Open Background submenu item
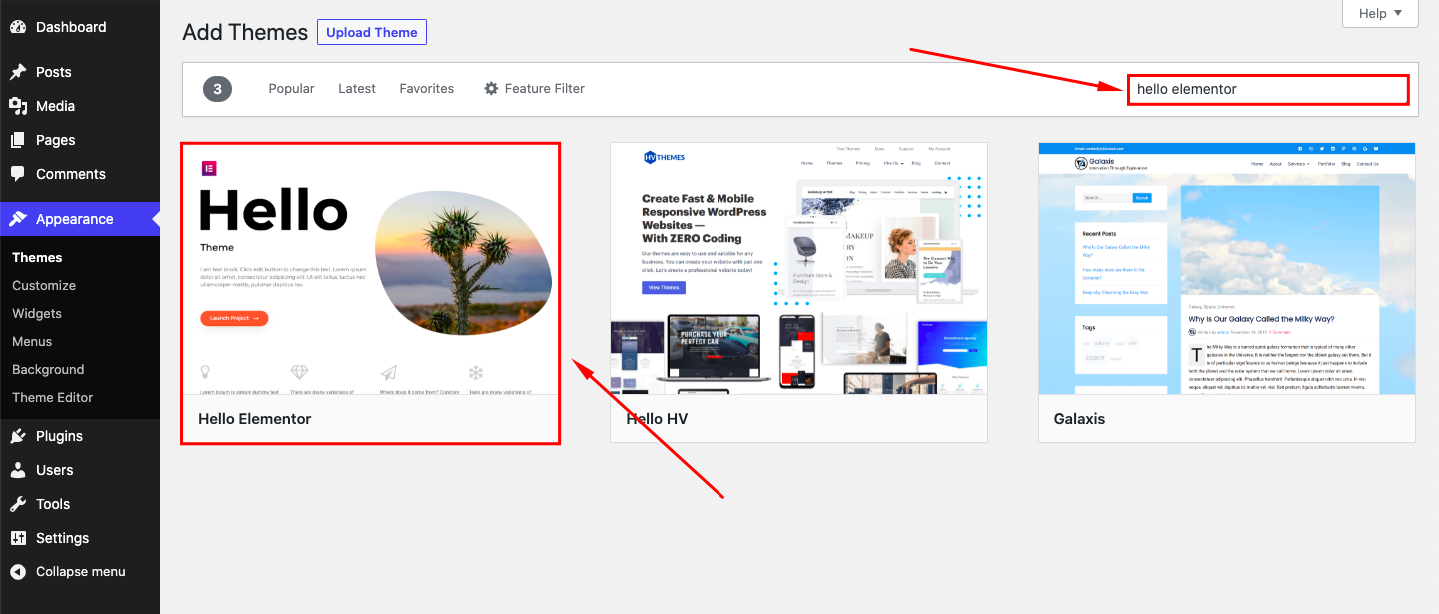Screen dimensions: 1439x614 pyautogui.click(x=48, y=369)
